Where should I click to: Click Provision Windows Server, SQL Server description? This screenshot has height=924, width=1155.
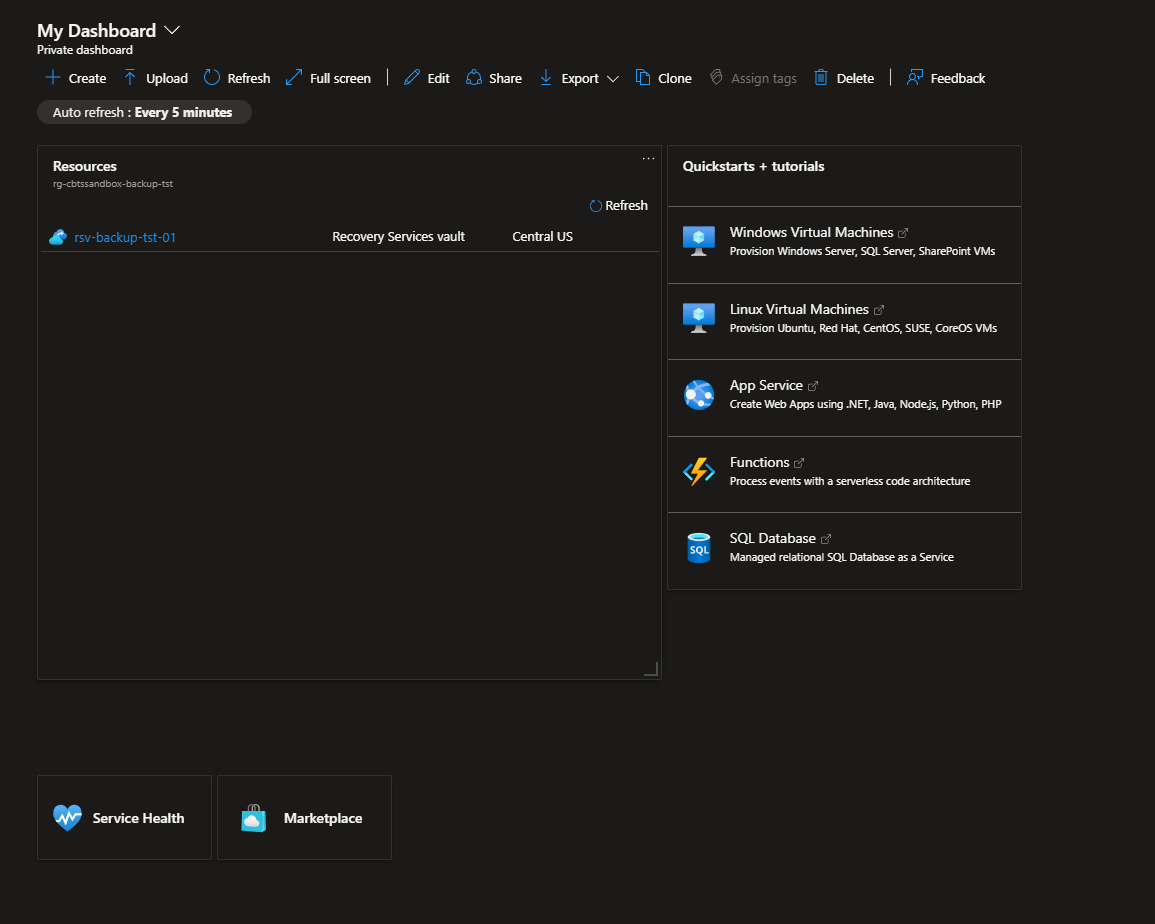(x=863, y=251)
